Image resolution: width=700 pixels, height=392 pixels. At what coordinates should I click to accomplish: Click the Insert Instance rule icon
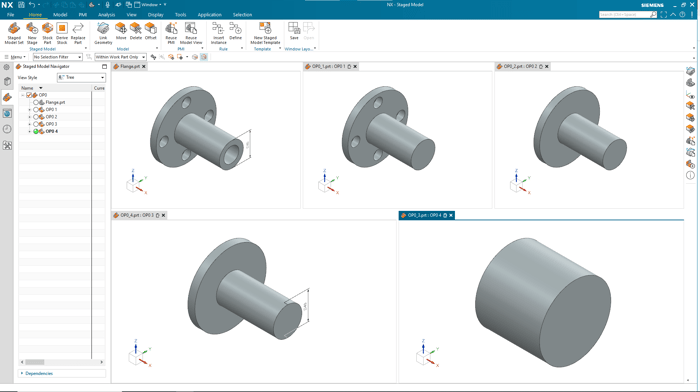click(218, 33)
